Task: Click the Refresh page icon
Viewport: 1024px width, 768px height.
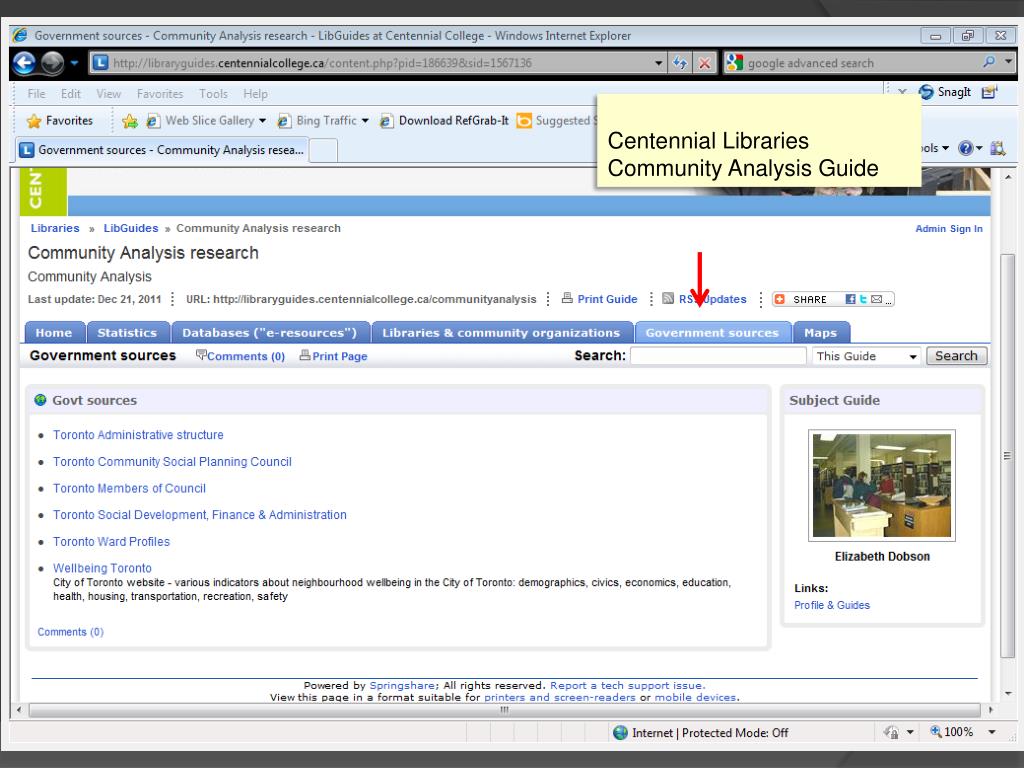Action: 680,63
